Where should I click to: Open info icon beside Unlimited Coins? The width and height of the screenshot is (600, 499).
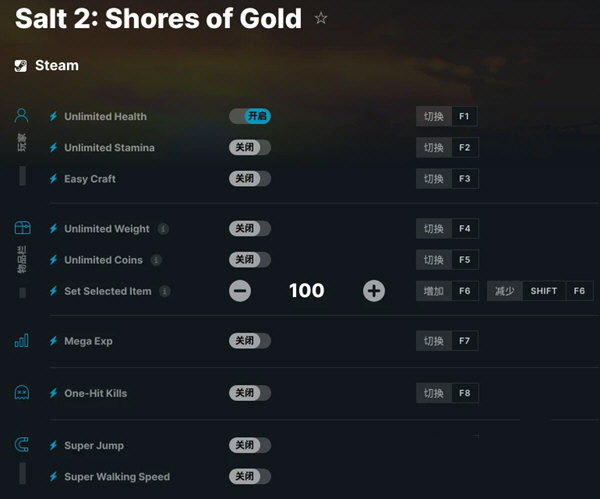156,260
